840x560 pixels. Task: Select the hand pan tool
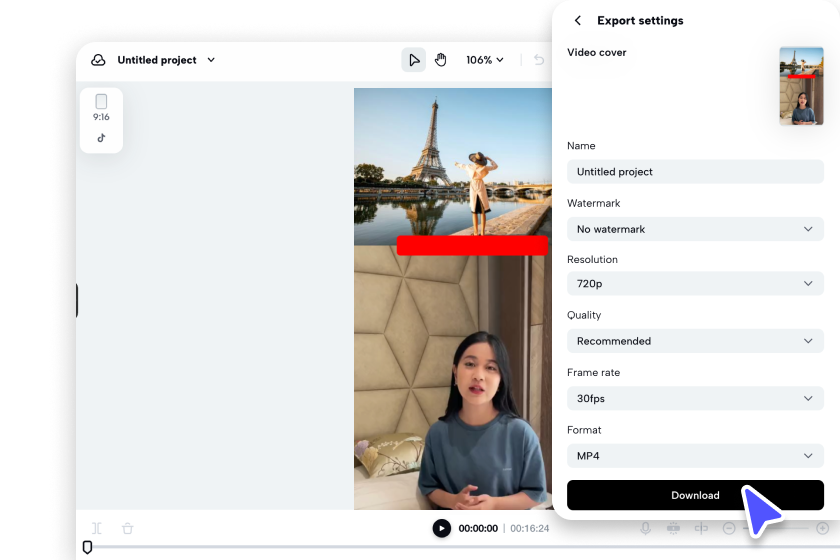[x=440, y=60]
